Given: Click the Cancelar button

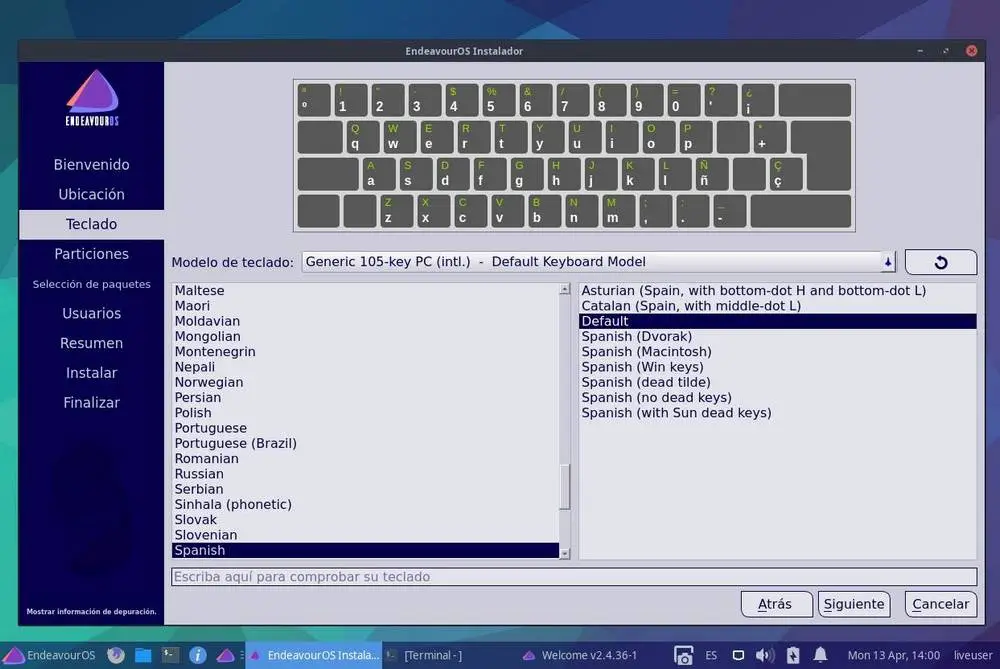Looking at the screenshot, I should 941,604.
